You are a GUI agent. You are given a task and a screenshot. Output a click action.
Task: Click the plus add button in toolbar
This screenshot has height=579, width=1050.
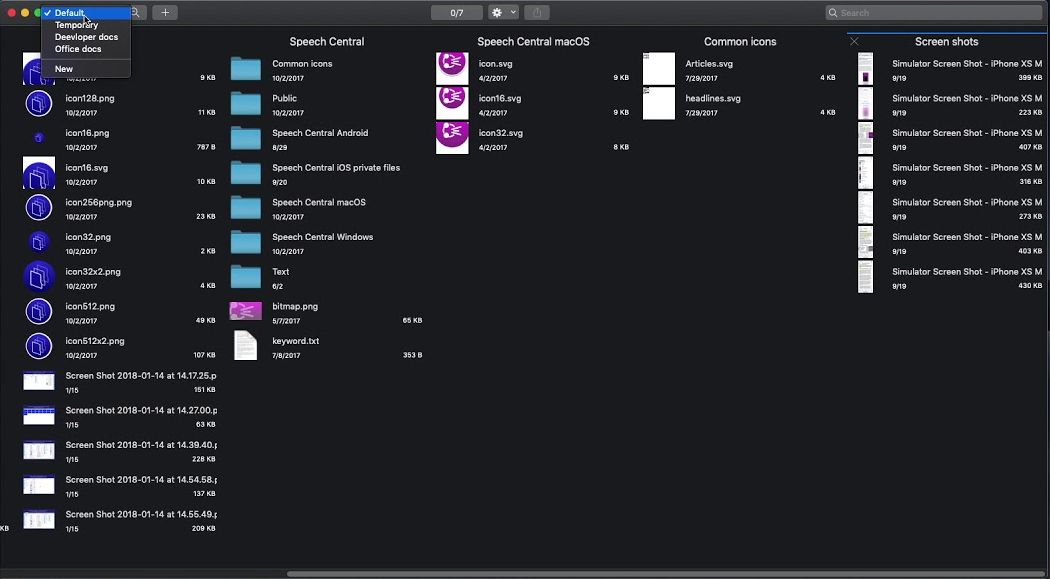(165, 13)
